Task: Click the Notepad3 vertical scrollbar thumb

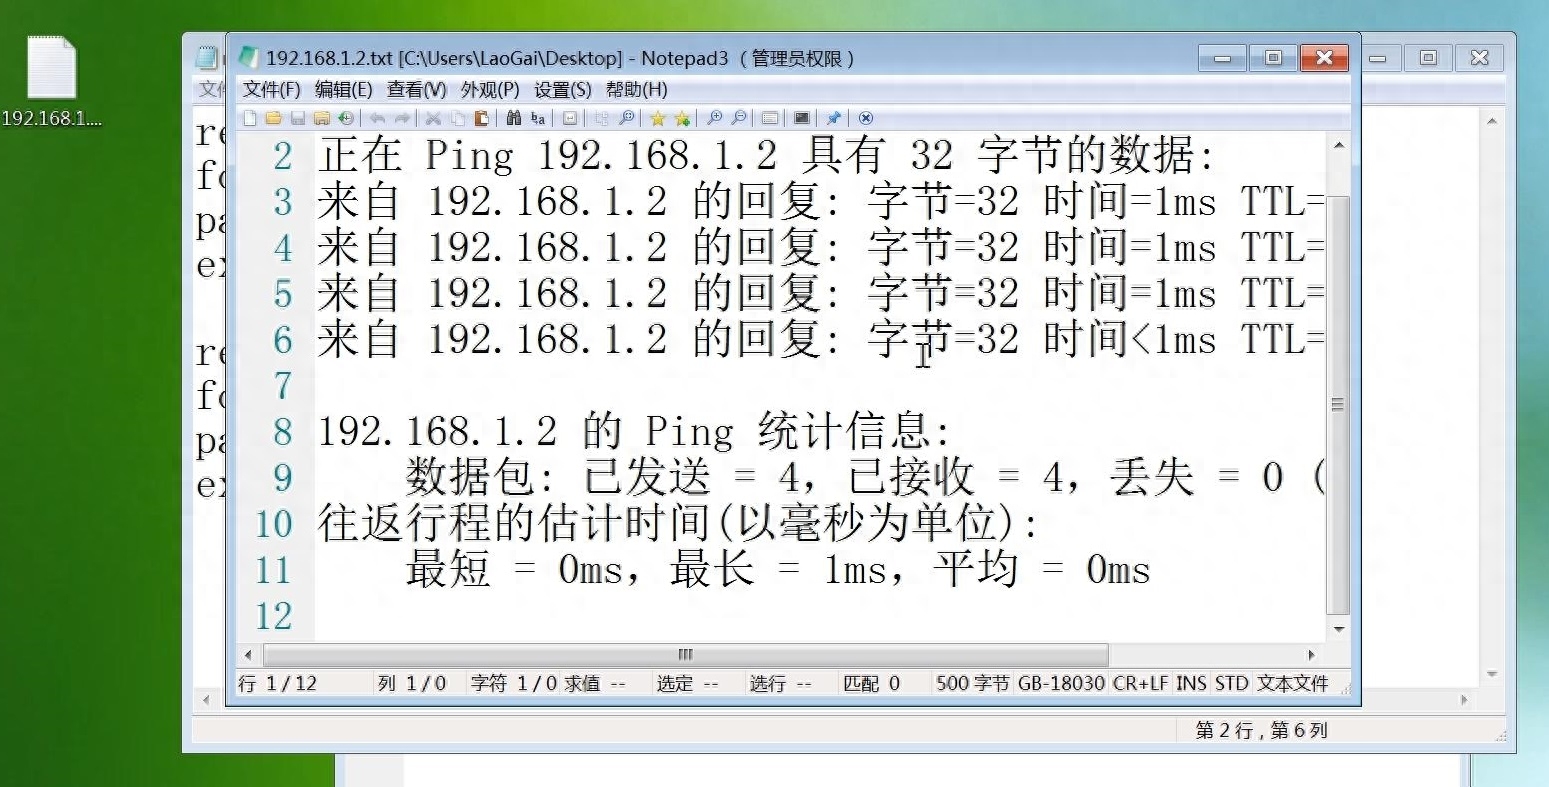Action: tap(1338, 405)
